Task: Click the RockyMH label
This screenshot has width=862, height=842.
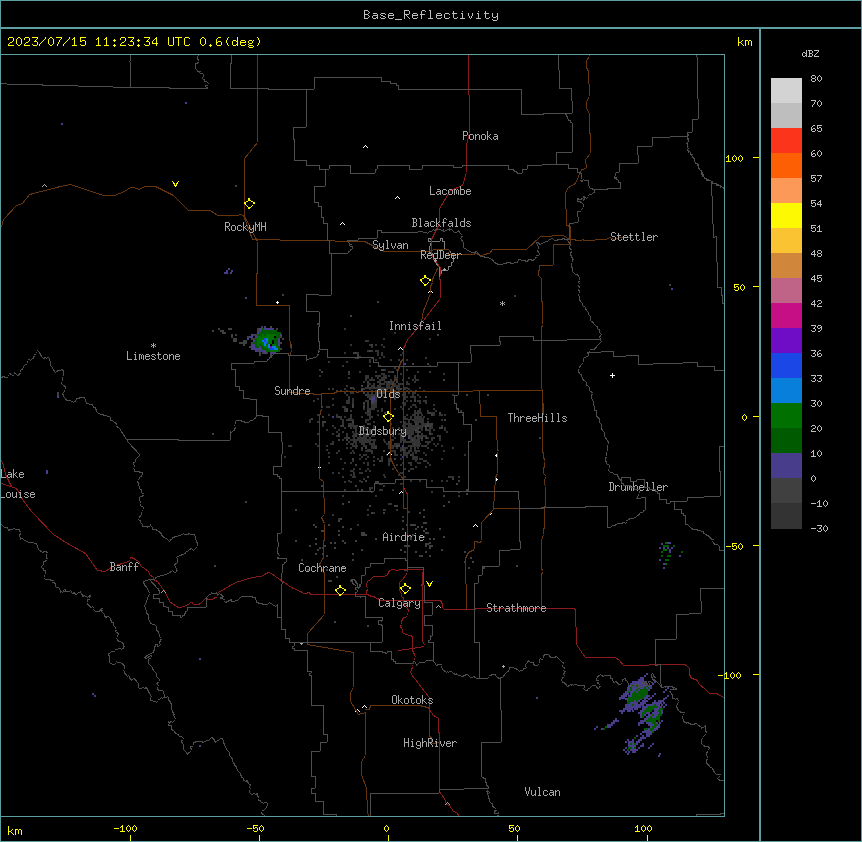Action: click(245, 227)
